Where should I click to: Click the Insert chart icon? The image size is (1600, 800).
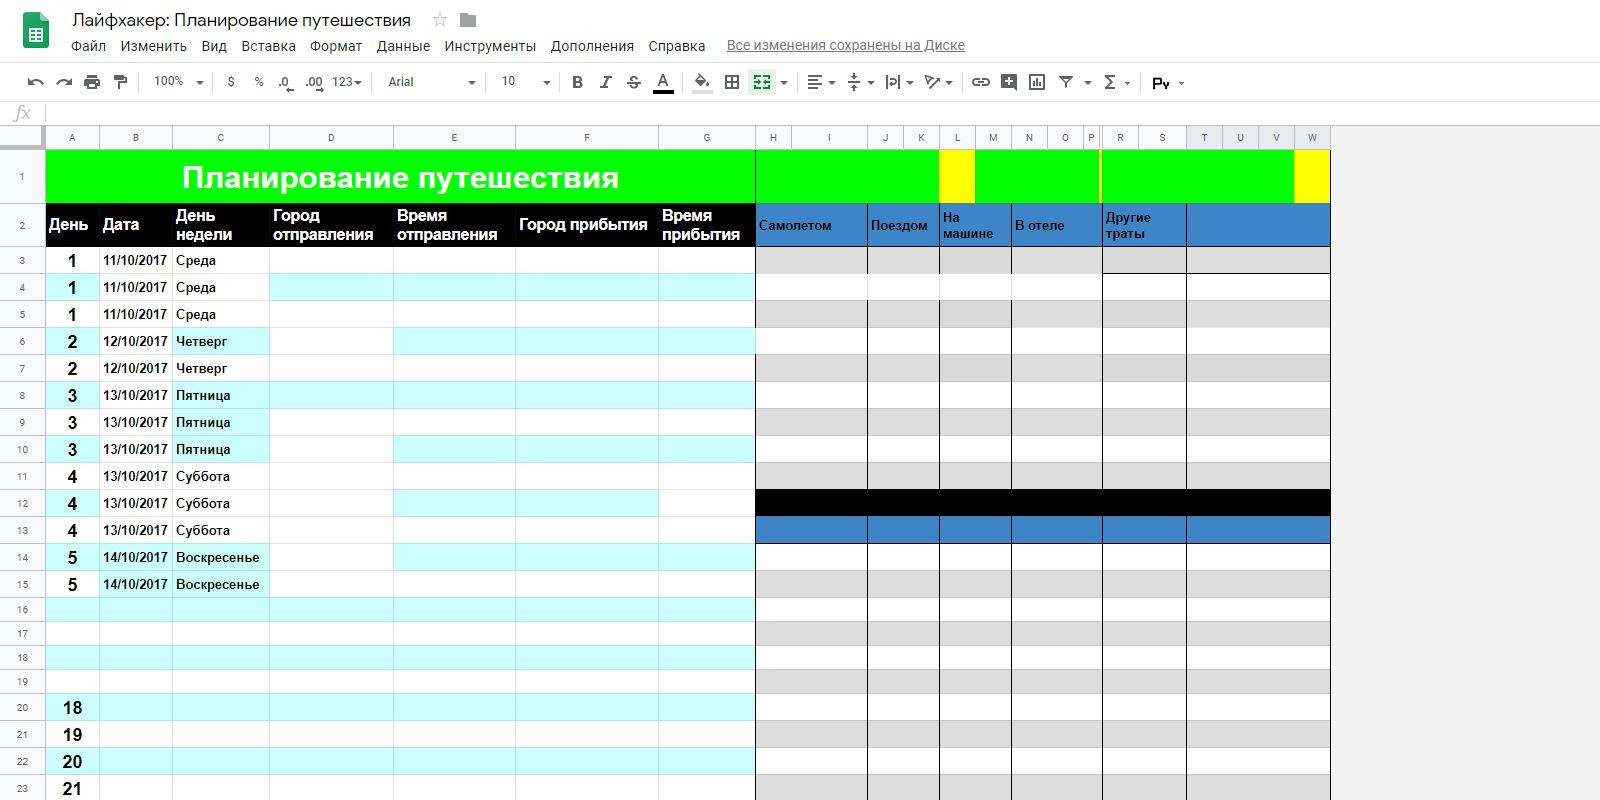1037,82
